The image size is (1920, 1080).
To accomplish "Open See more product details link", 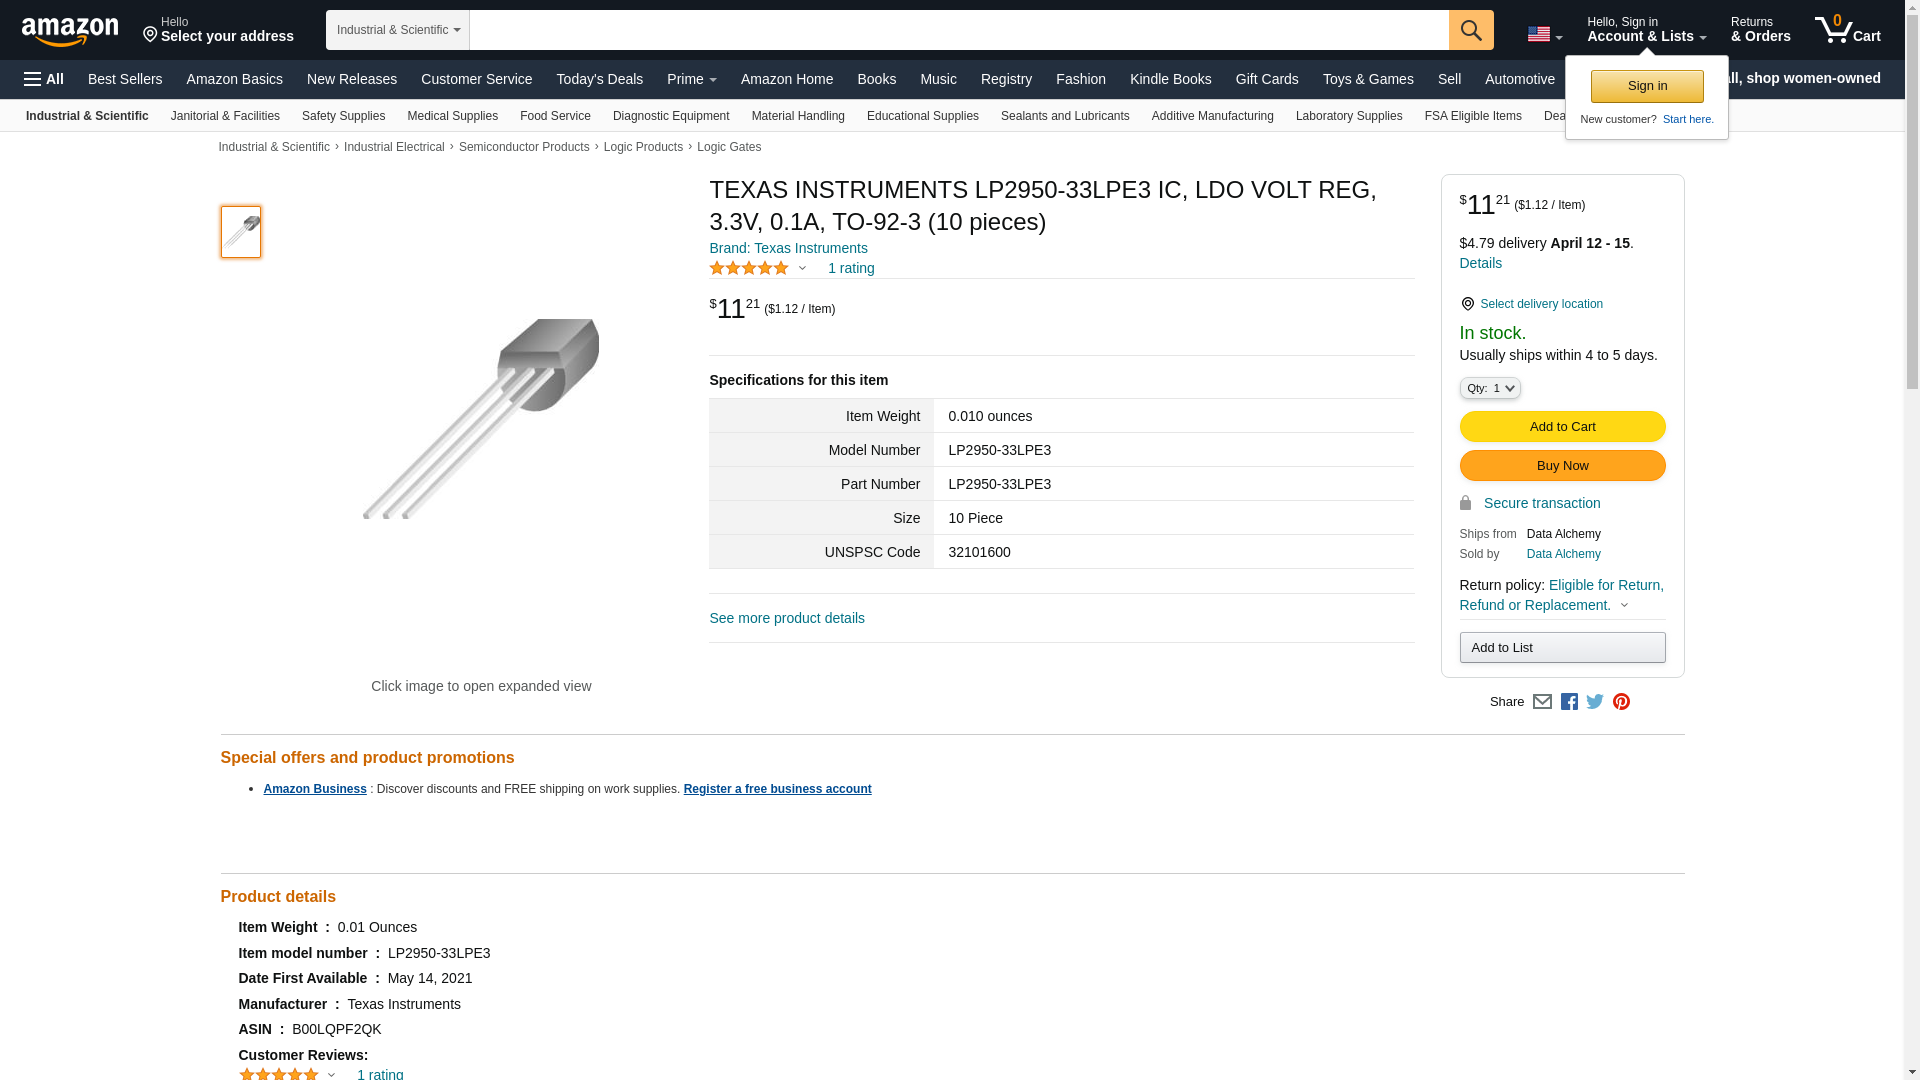I will tap(787, 618).
